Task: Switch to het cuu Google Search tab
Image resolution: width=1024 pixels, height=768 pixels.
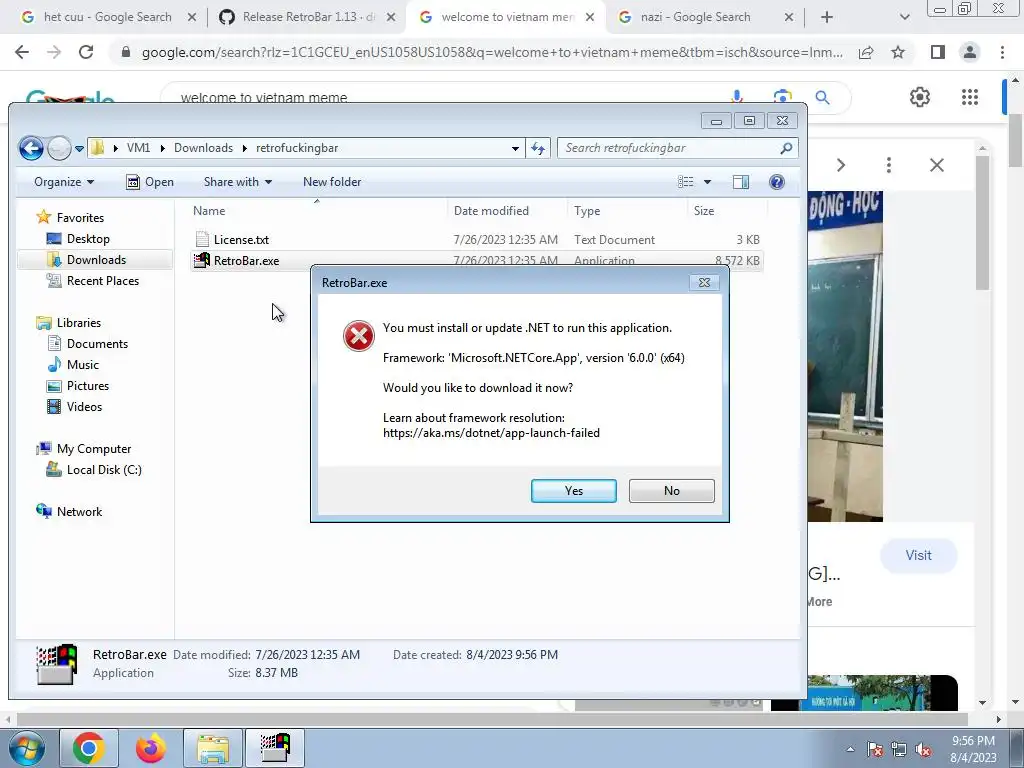Action: point(108,17)
